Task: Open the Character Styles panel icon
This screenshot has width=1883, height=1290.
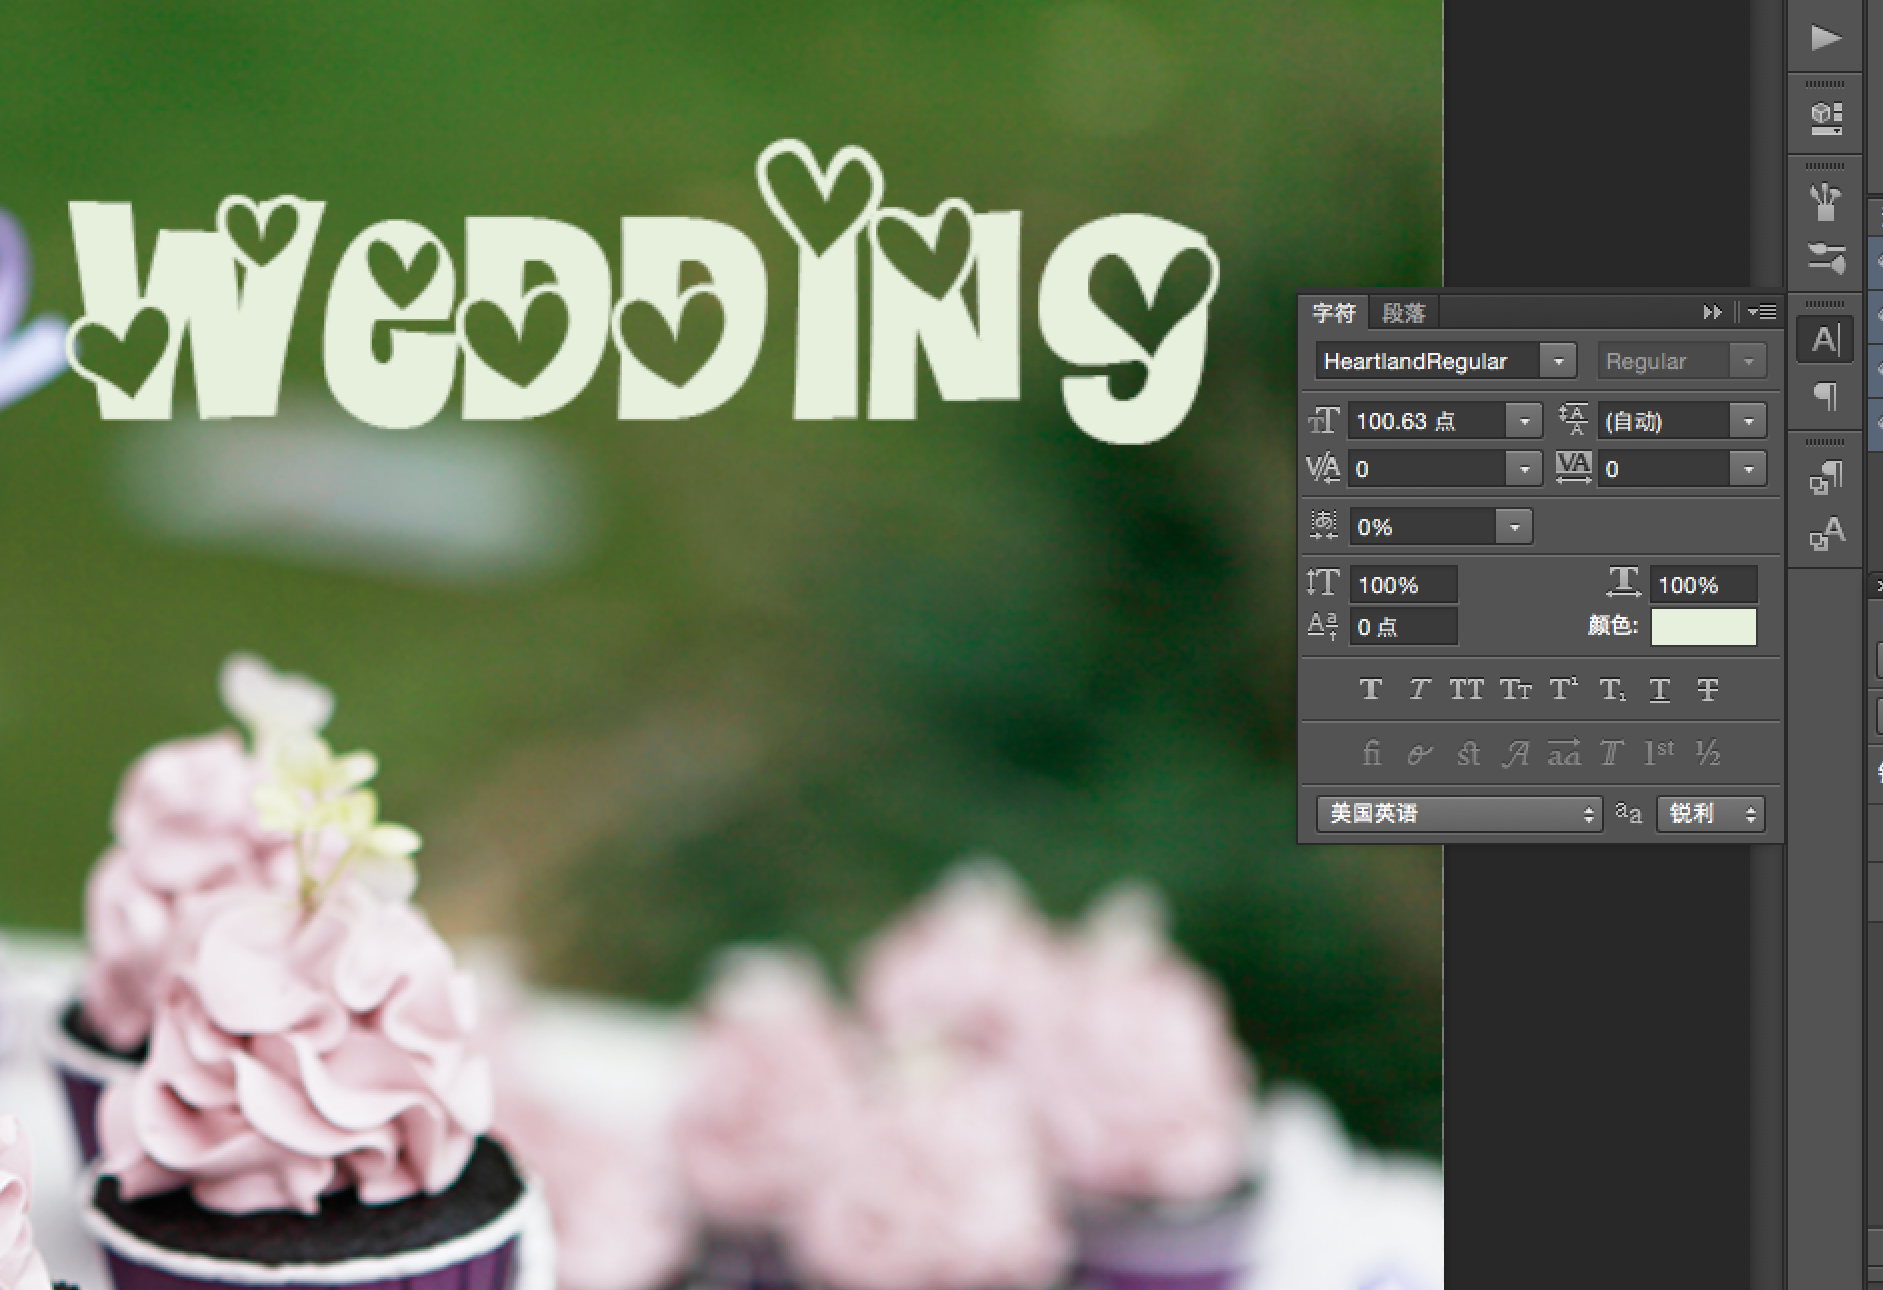Action: [1826, 533]
